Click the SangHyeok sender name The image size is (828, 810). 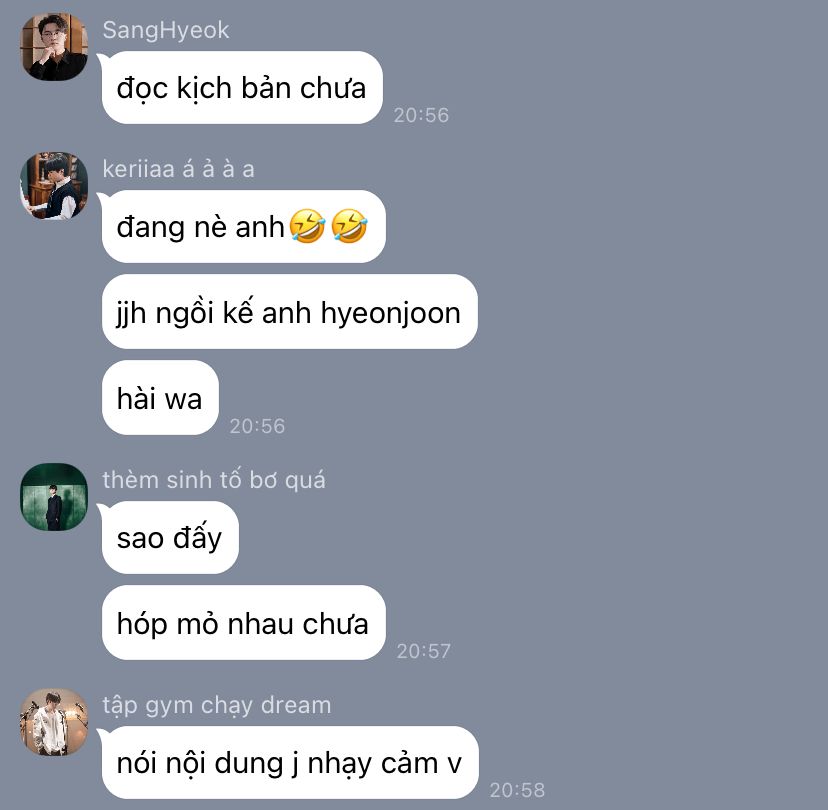[x=166, y=30]
